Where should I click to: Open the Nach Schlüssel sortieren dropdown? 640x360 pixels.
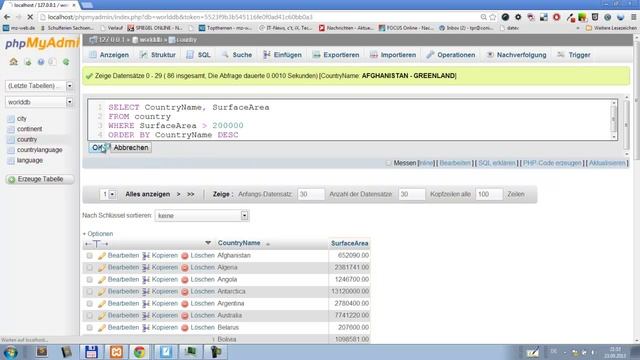coord(202,216)
